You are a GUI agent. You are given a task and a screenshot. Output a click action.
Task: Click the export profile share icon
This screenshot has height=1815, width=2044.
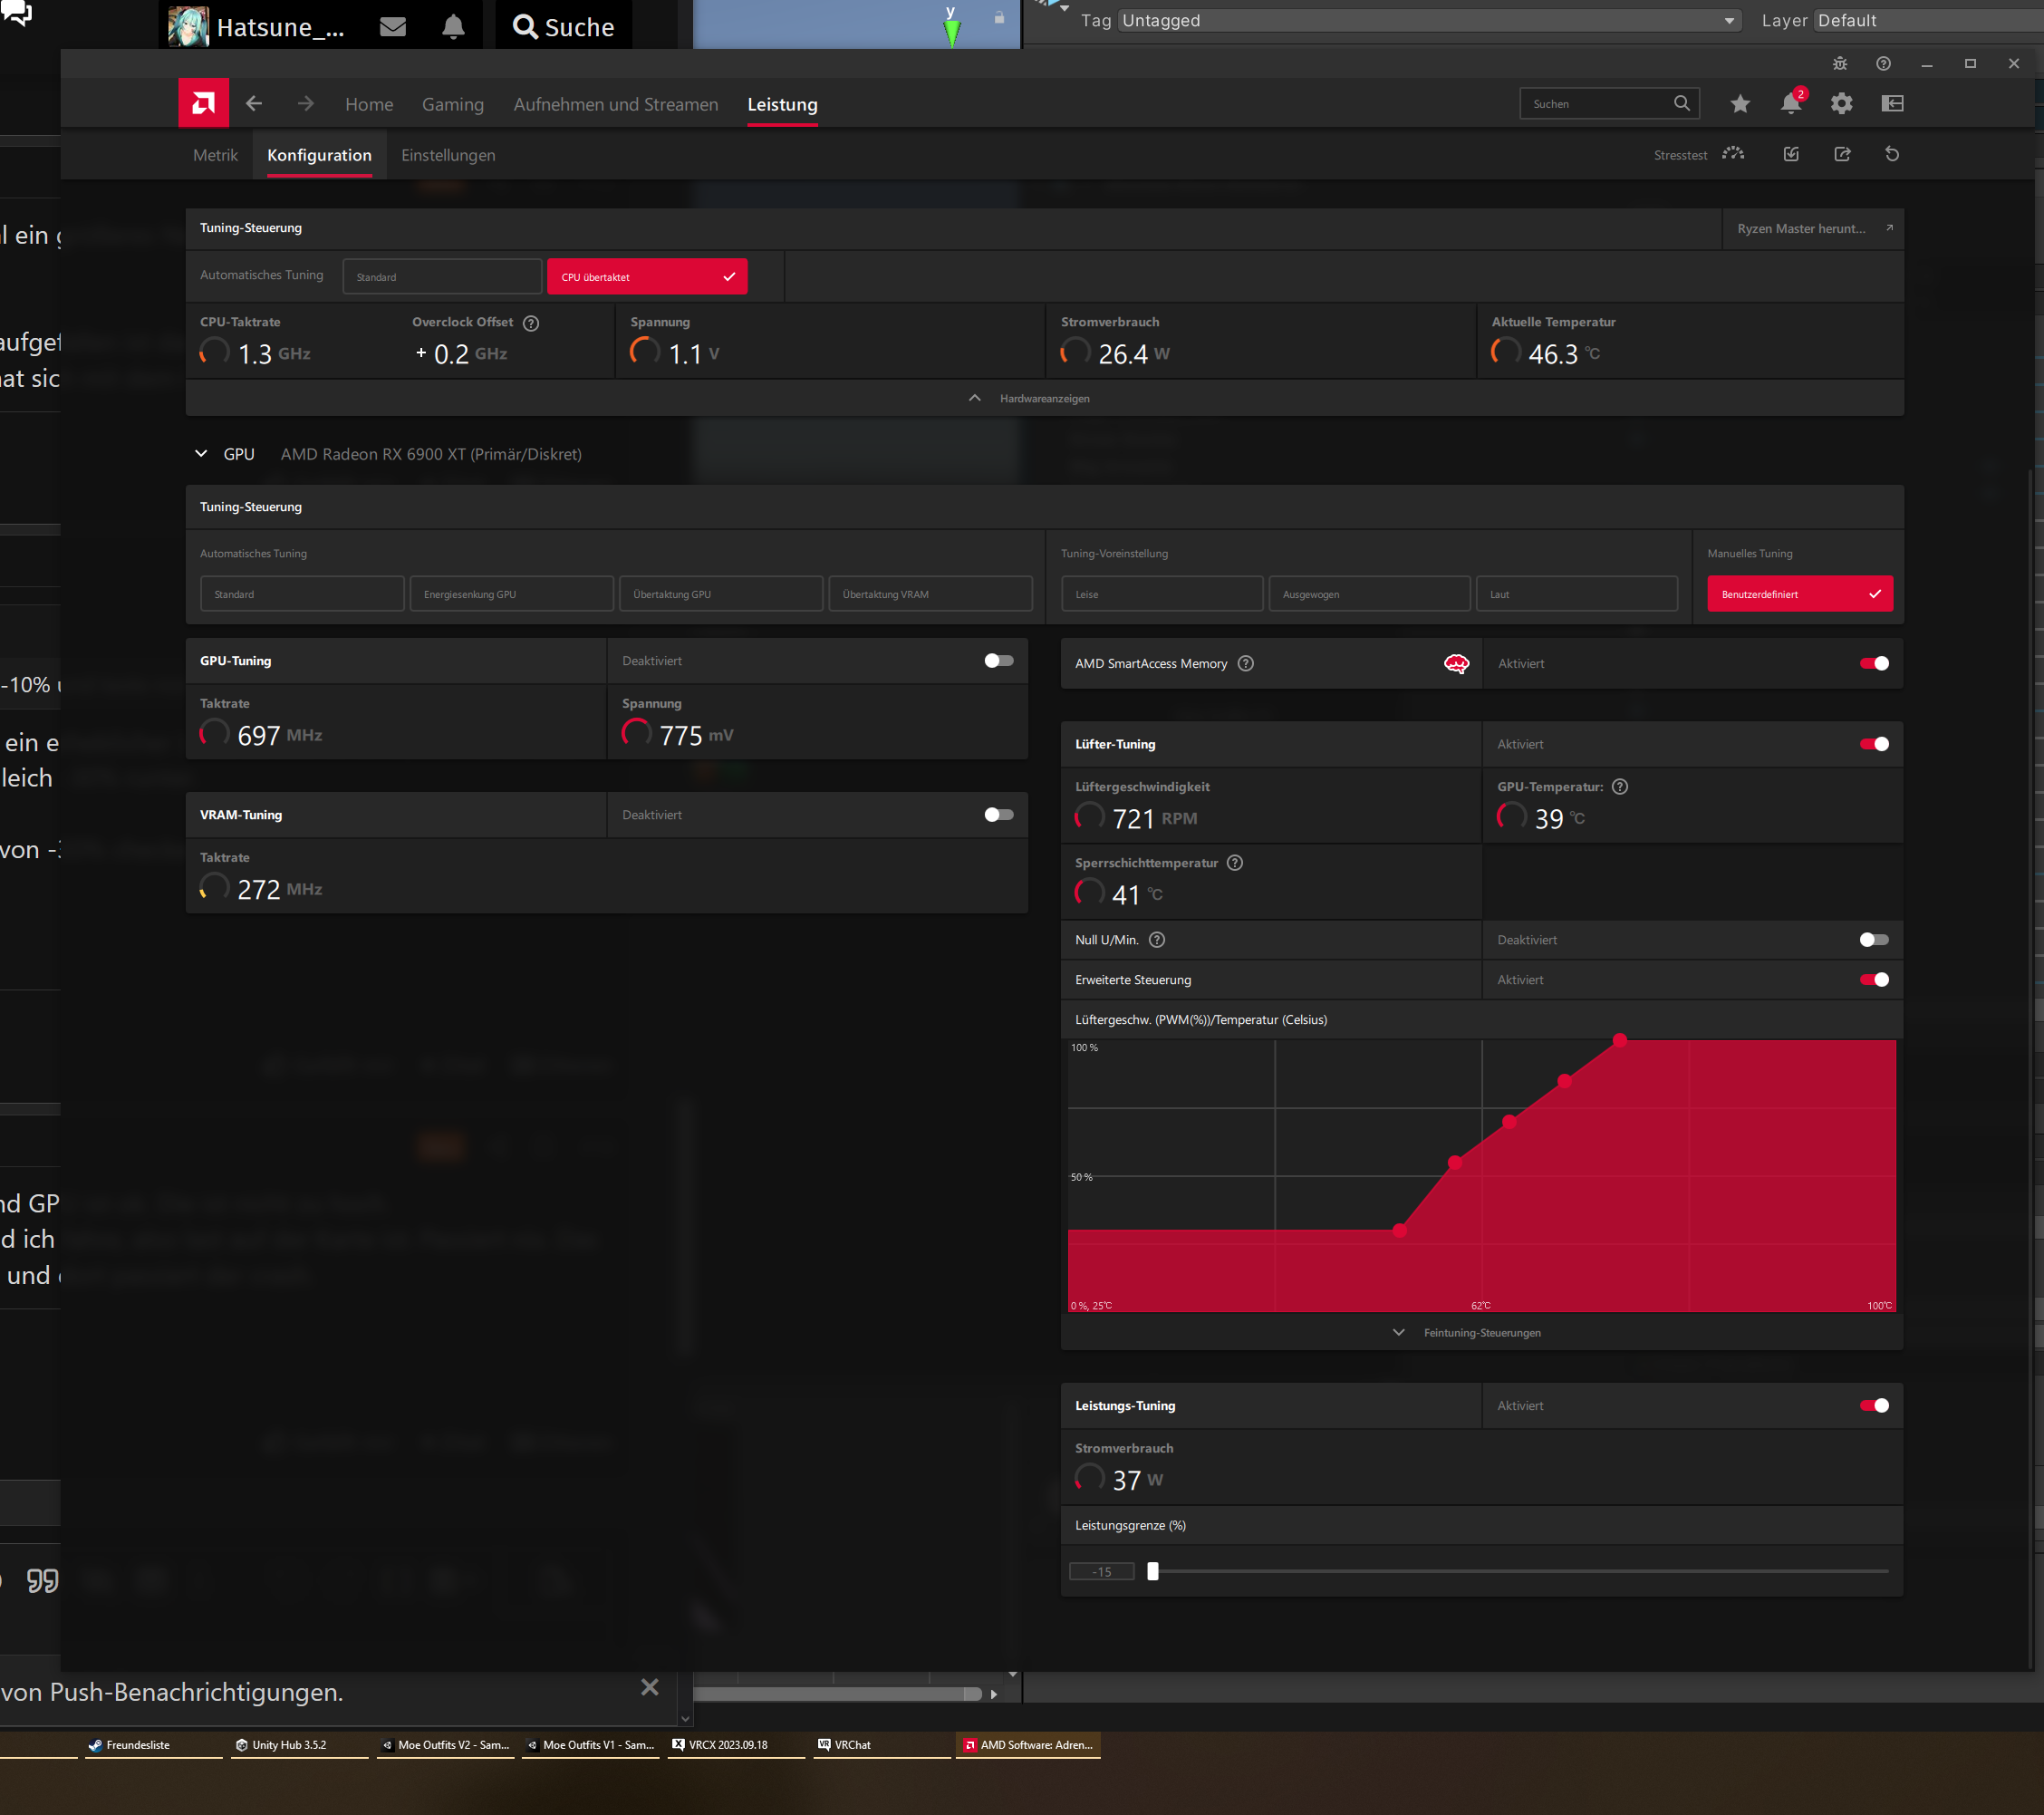1842,154
